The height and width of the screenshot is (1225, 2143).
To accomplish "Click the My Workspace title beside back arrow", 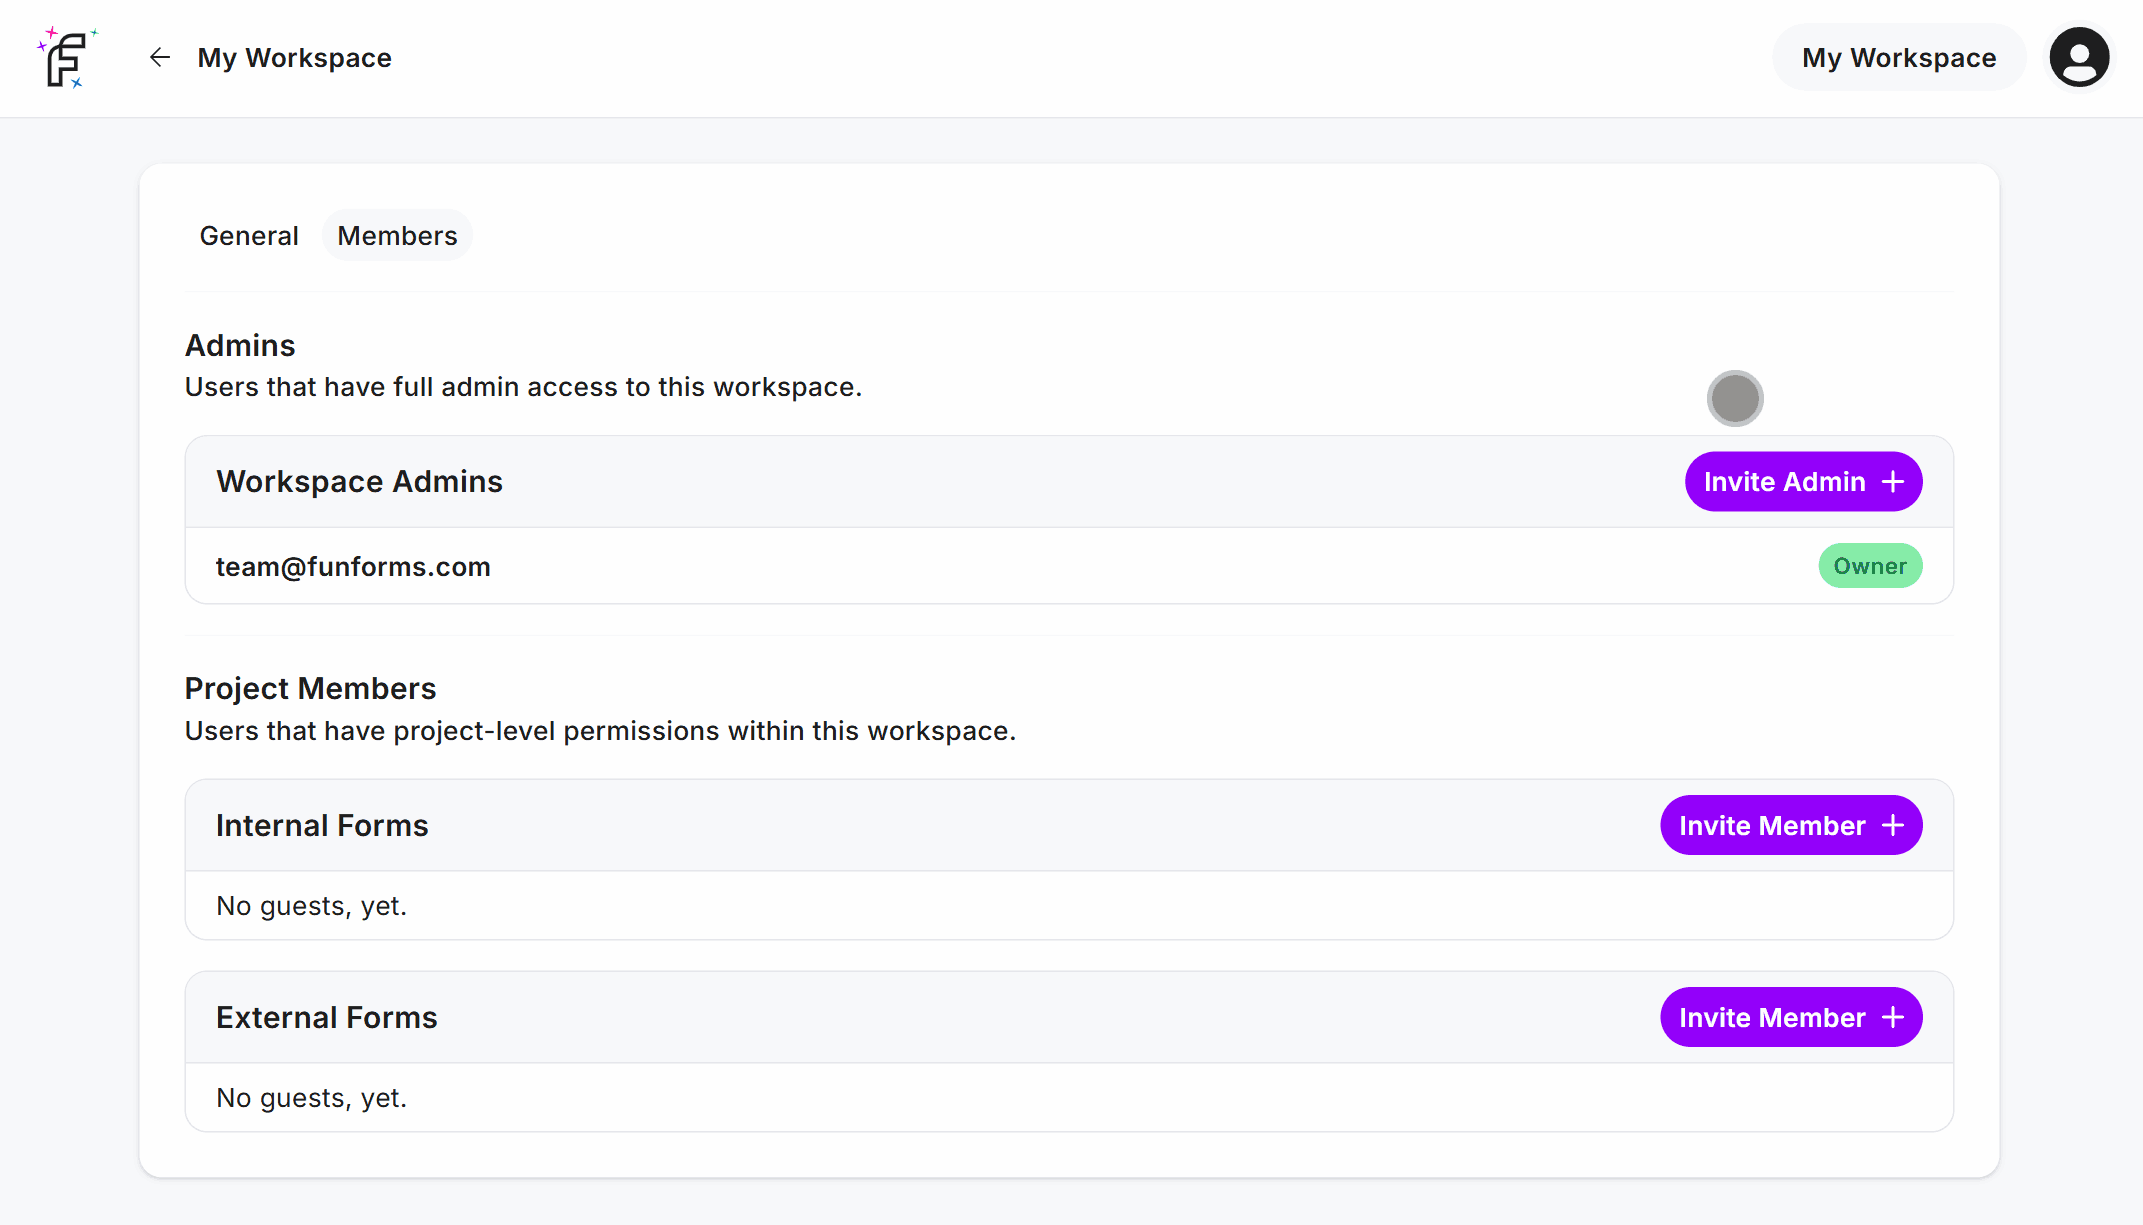I will 295,58.
